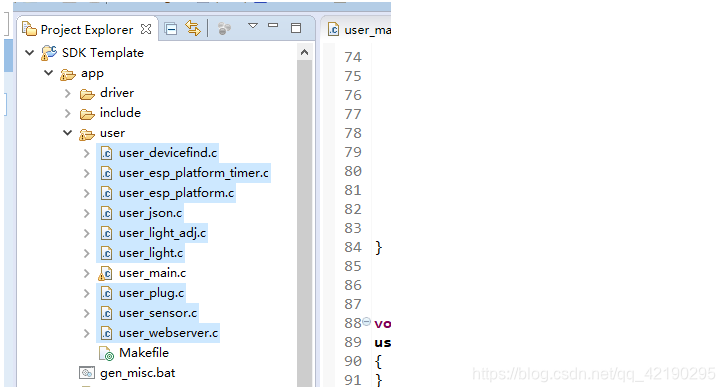Expand user_plug.c outline arrow
Screen dimensions: 725x392
click(x=86, y=293)
